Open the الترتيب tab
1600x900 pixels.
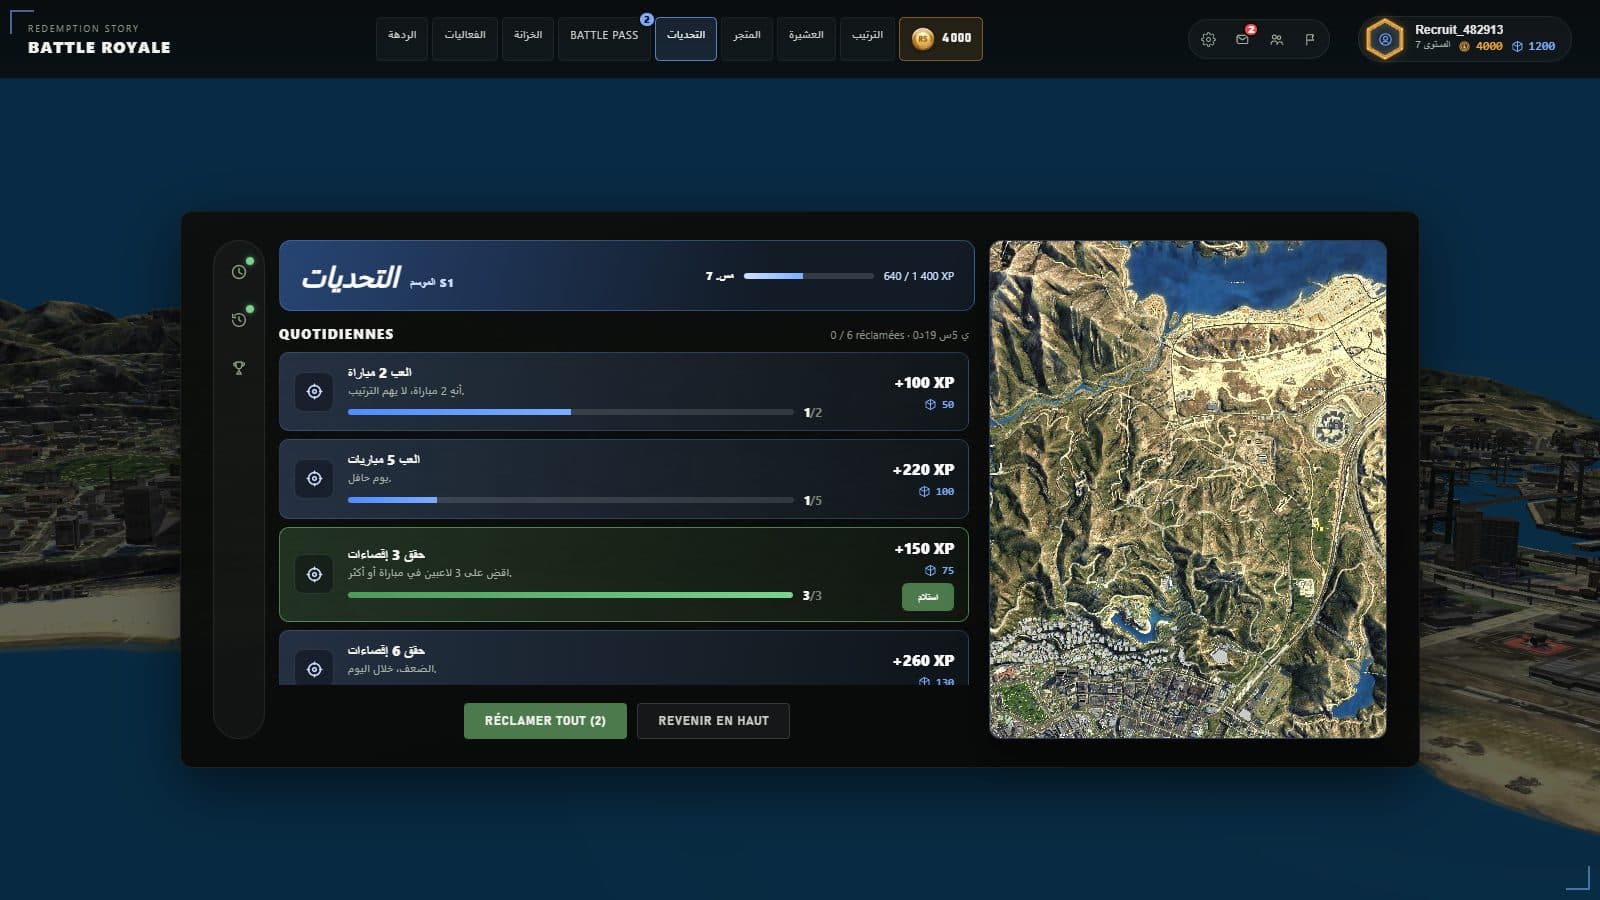pos(867,38)
